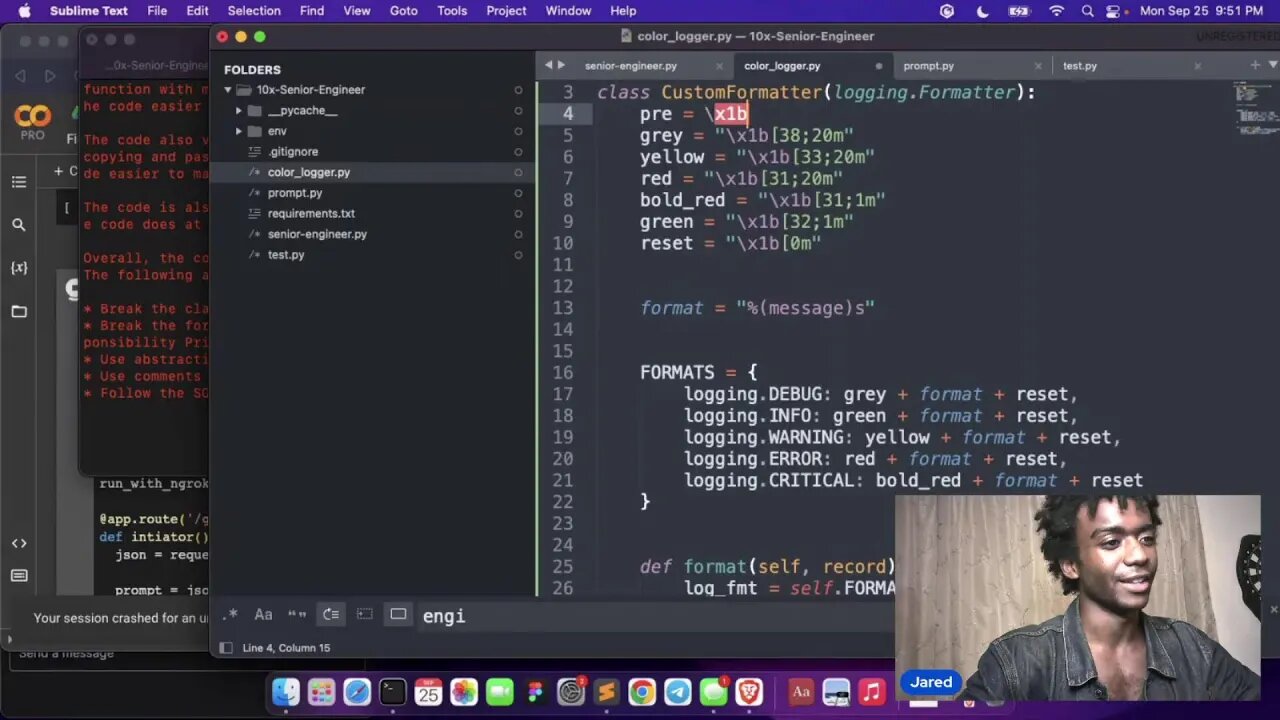
Task: Open the Find menu
Action: (x=312, y=11)
